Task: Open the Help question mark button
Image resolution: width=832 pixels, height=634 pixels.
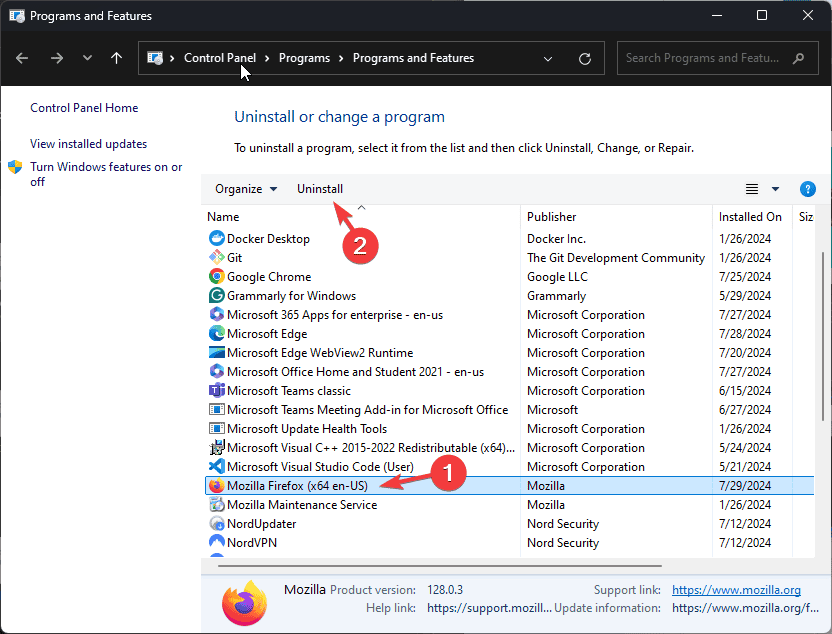Action: [x=807, y=189]
